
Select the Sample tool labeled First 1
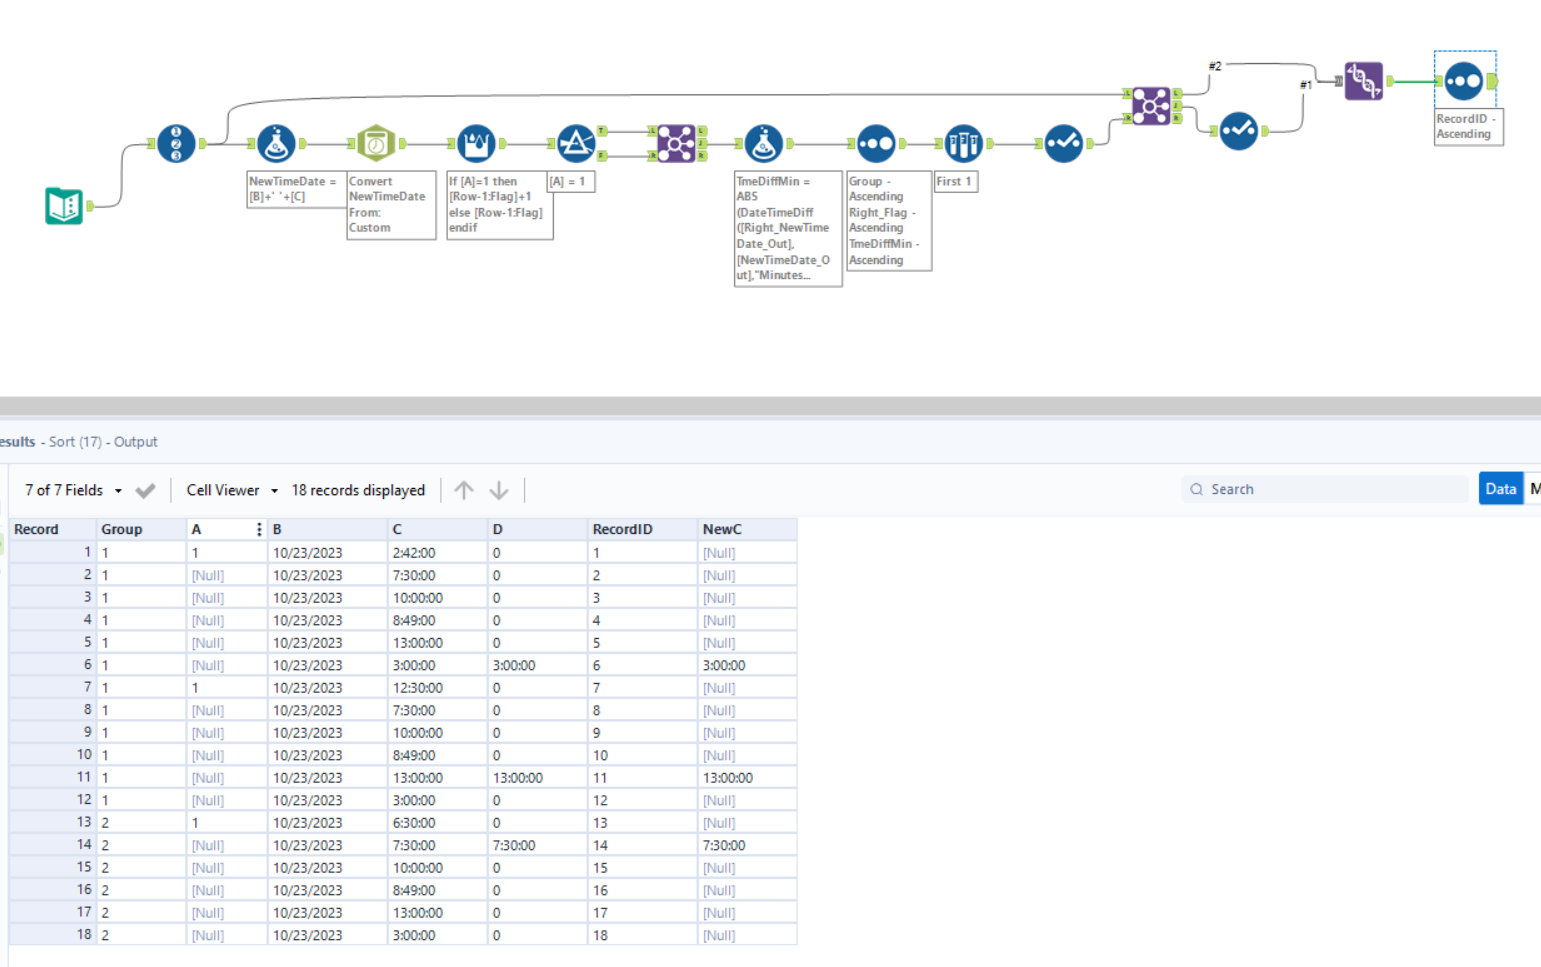pyautogui.click(x=962, y=142)
